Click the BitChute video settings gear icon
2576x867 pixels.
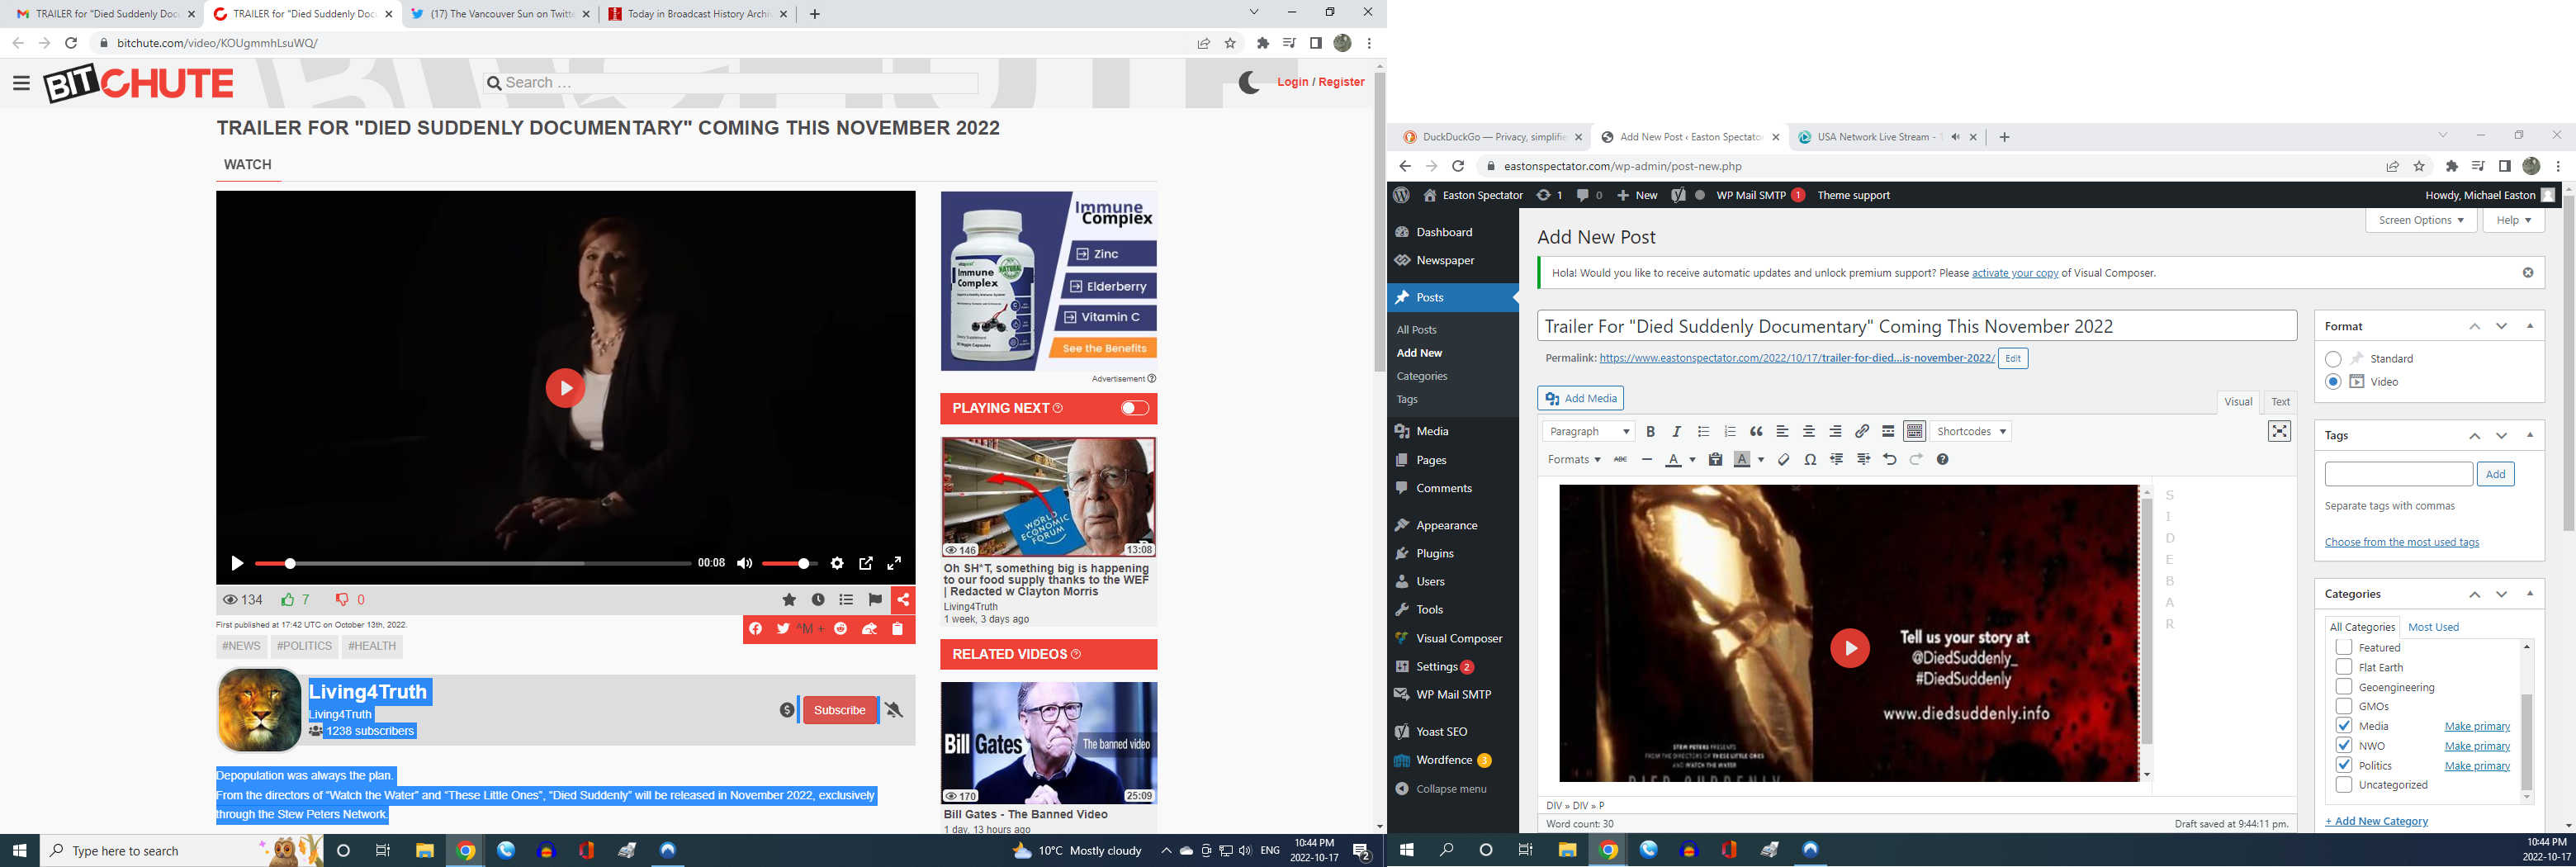click(x=837, y=564)
